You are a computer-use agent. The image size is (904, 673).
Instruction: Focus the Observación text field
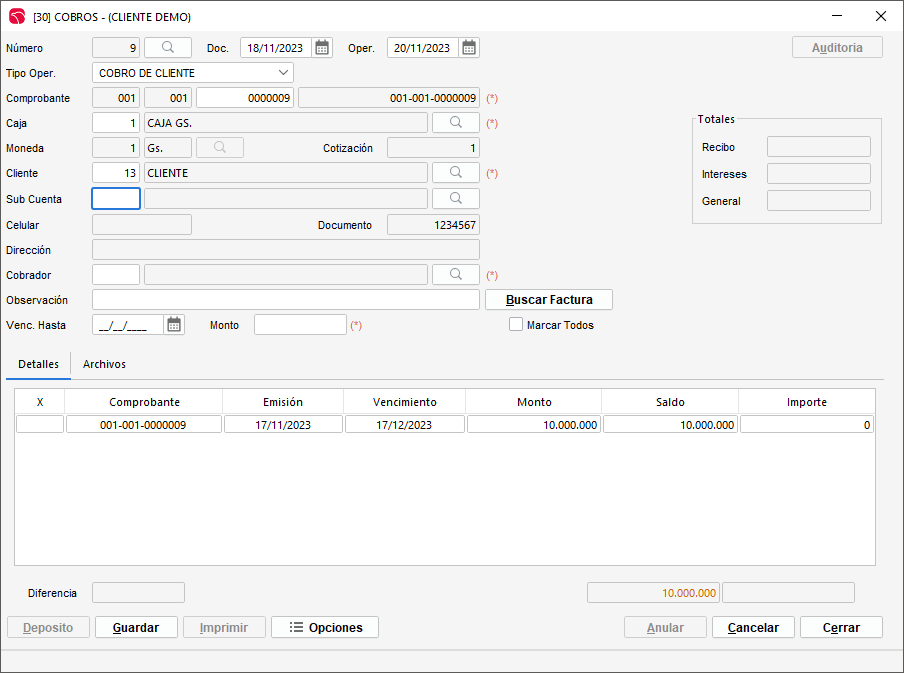click(285, 300)
